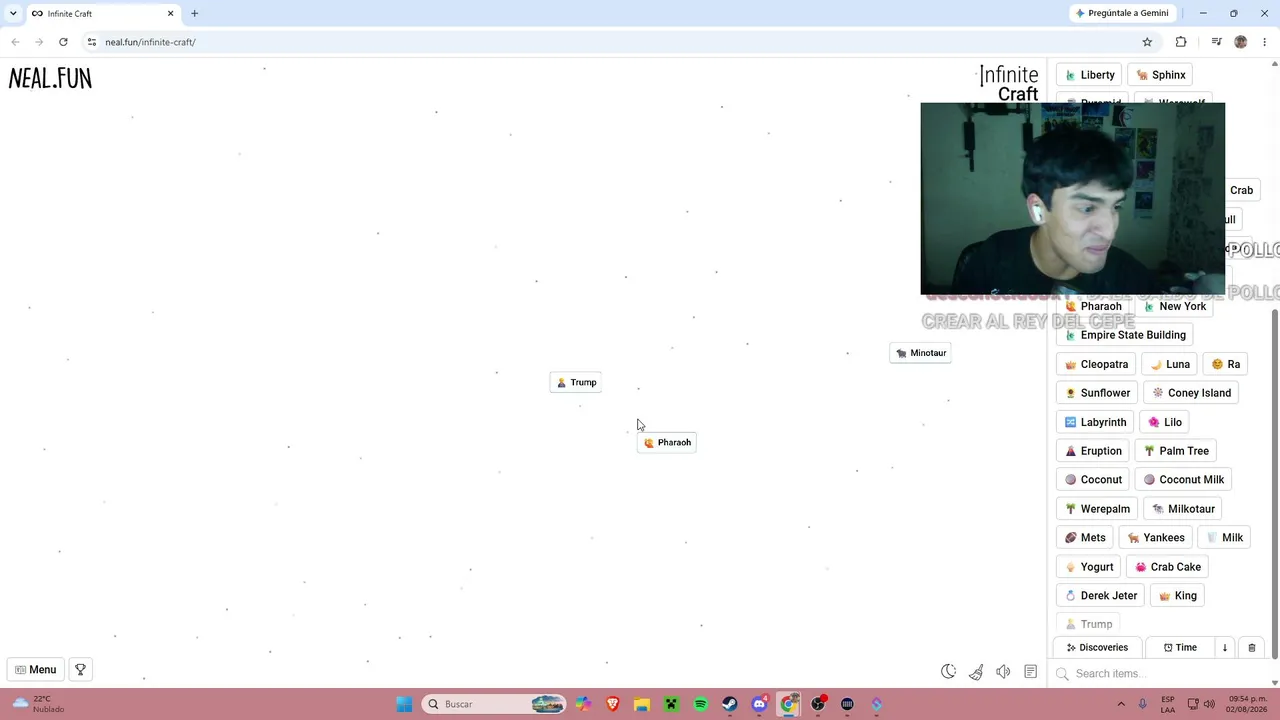Click the King item
Viewport: 1280px width, 720px height.
pos(1177,596)
